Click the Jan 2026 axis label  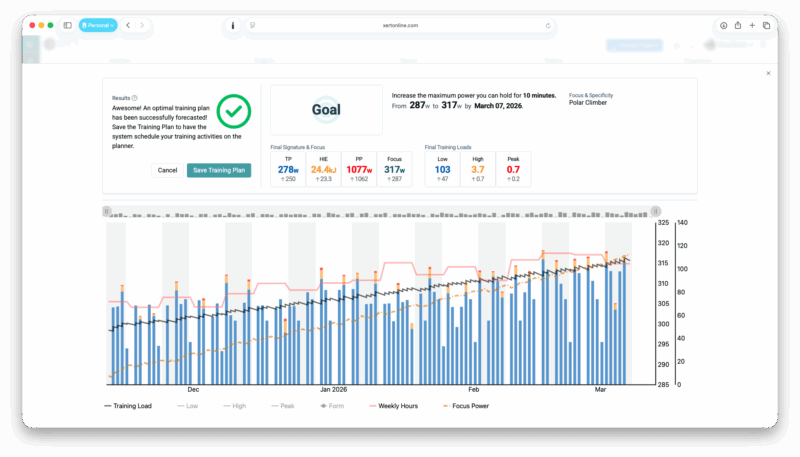coord(333,390)
